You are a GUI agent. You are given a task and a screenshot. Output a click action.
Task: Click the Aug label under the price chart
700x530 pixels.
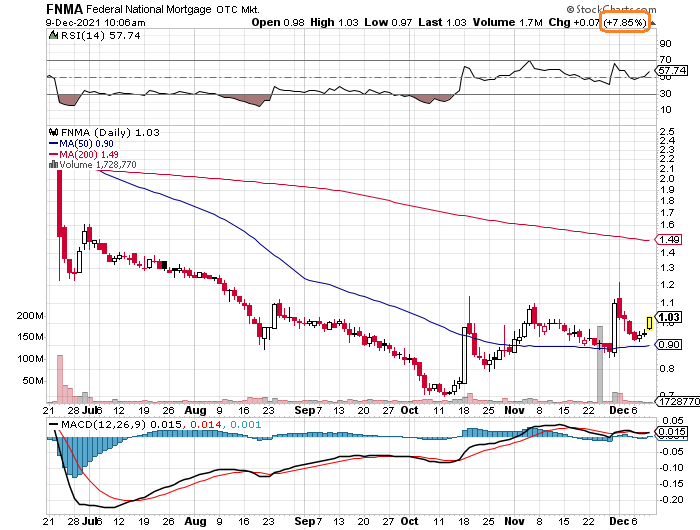coord(196,410)
